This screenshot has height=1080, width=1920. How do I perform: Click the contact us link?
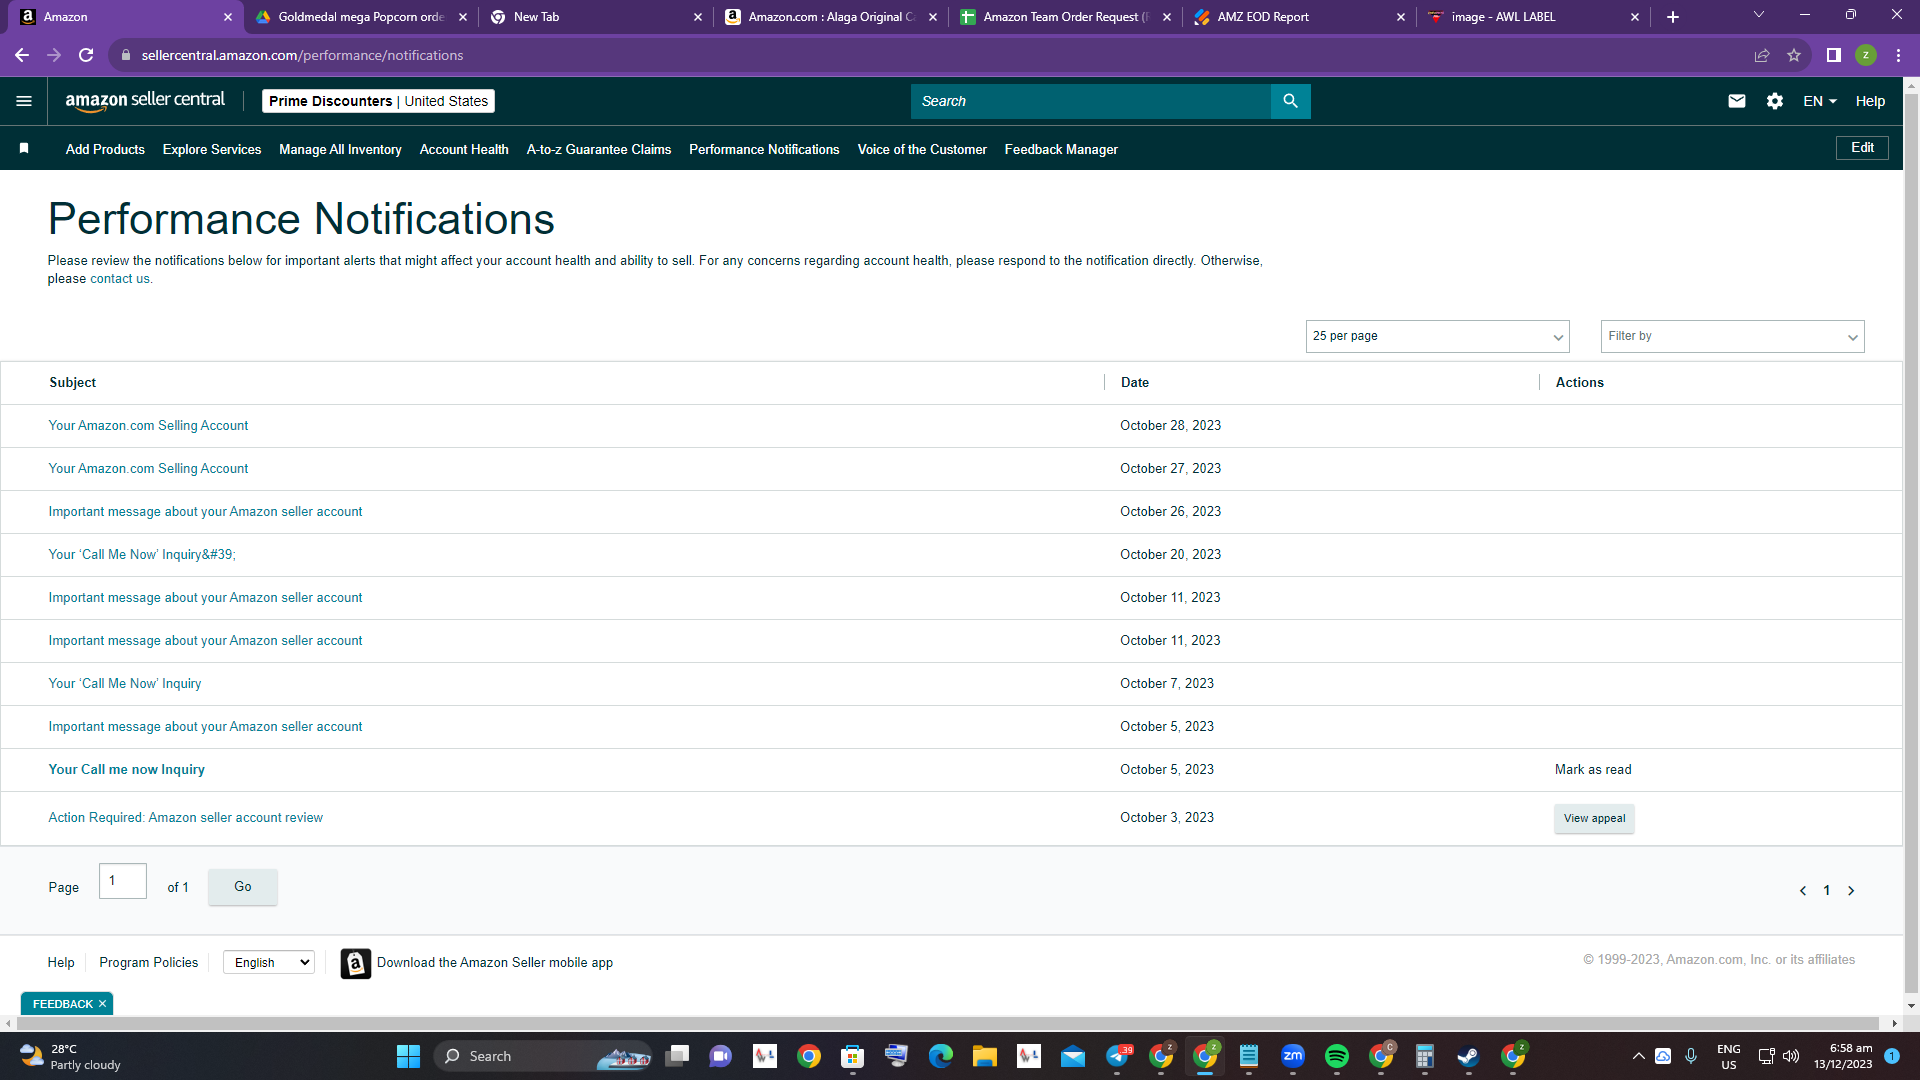(120, 279)
